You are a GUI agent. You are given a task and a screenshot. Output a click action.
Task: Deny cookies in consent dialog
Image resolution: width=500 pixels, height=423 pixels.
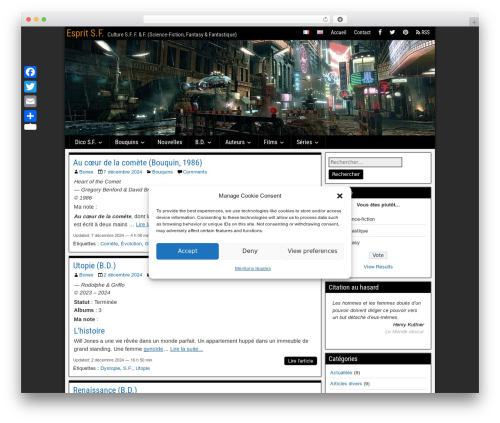coord(250,251)
